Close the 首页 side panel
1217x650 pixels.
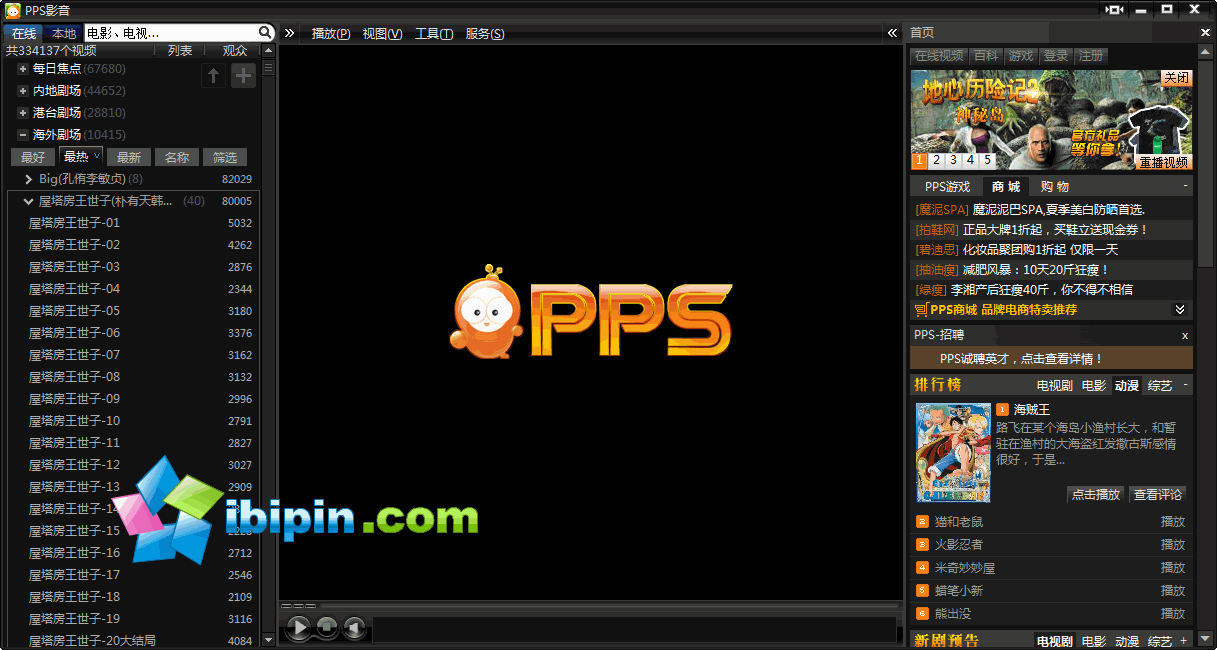(1205, 33)
